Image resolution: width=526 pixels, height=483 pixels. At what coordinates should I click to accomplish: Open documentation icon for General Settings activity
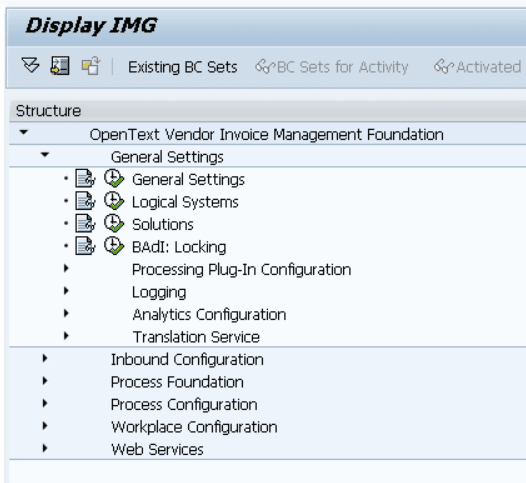[85, 178]
